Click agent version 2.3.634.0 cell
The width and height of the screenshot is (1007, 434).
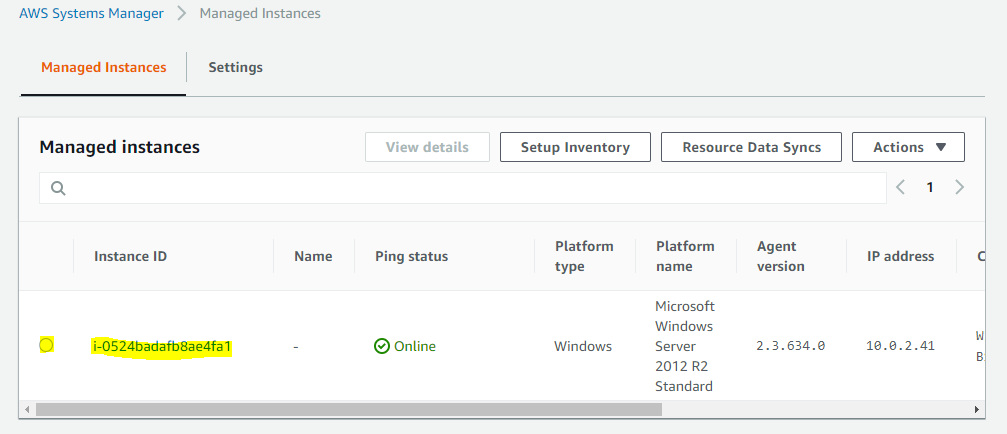[x=791, y=347]
